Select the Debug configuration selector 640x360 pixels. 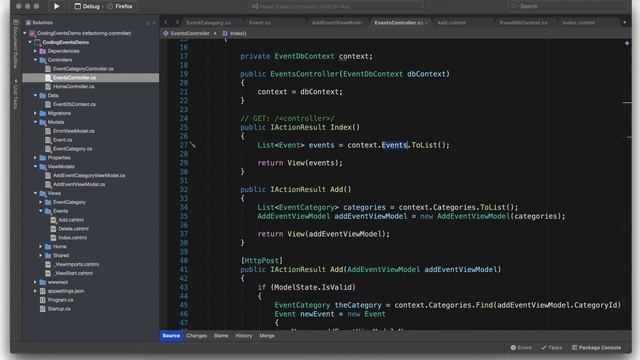(87, 6)
